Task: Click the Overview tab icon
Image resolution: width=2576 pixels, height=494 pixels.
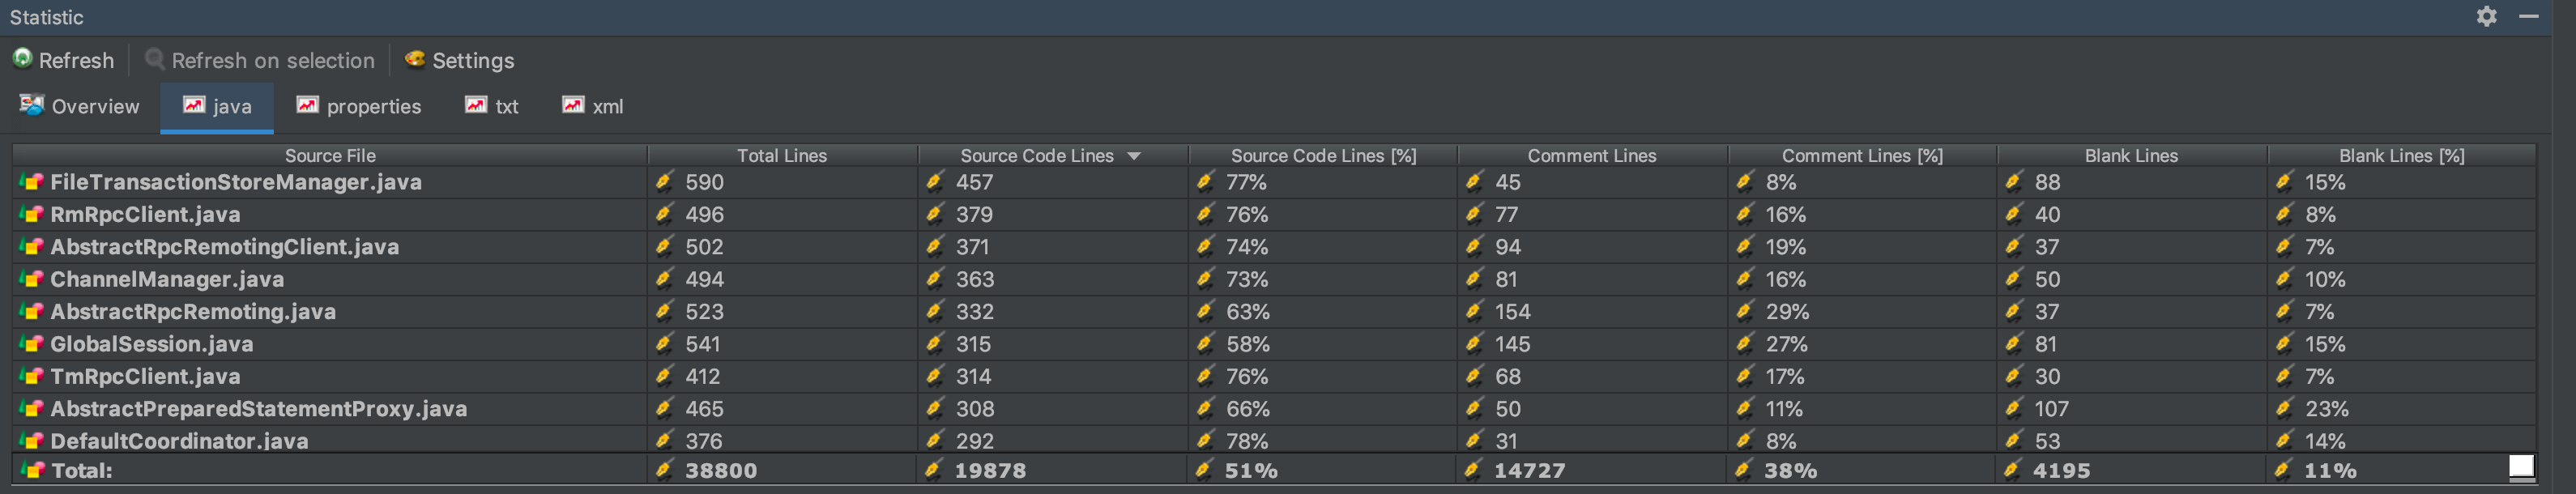Action: pos(32,105)
